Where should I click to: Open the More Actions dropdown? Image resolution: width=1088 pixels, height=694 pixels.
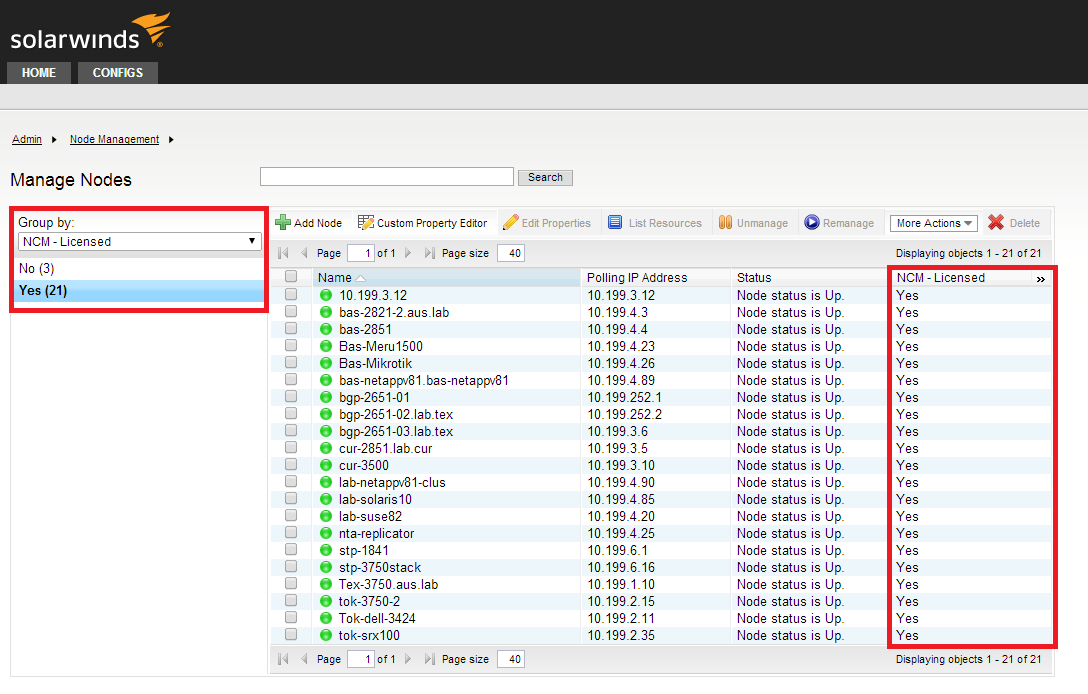click(933, 222)
